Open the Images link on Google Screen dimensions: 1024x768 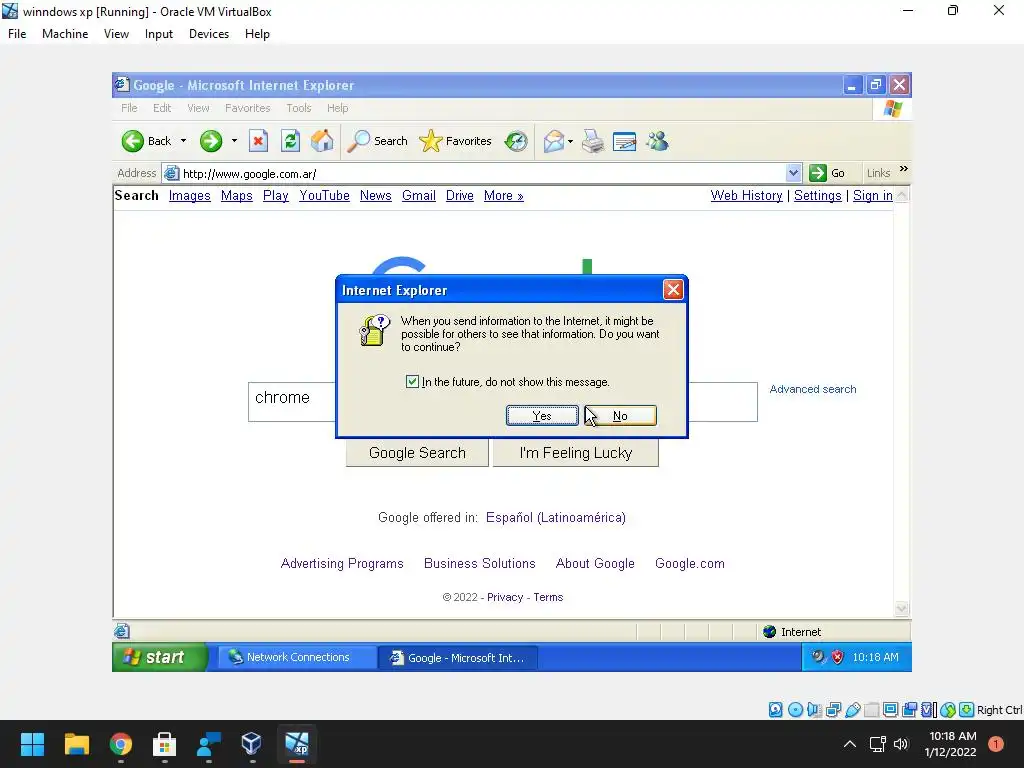tap(189, 195)
